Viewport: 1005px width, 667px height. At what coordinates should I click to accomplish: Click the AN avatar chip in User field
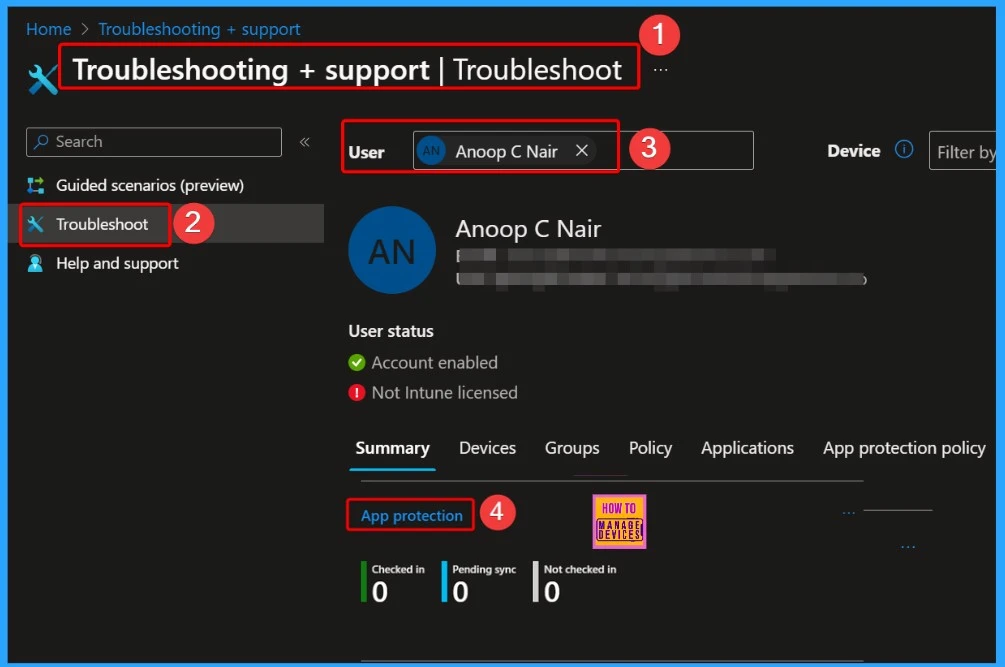click(x=431, y=151)
